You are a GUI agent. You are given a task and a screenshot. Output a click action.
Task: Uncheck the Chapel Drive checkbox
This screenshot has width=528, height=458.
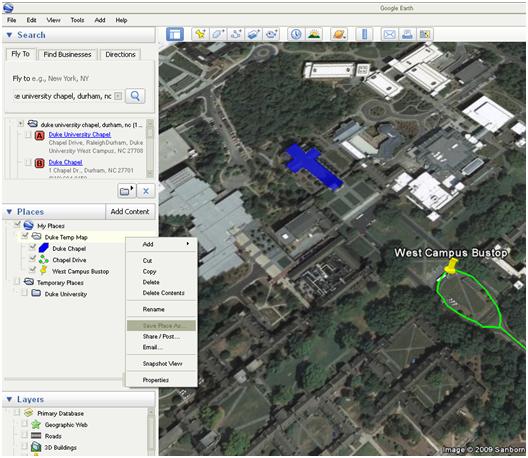32,259
